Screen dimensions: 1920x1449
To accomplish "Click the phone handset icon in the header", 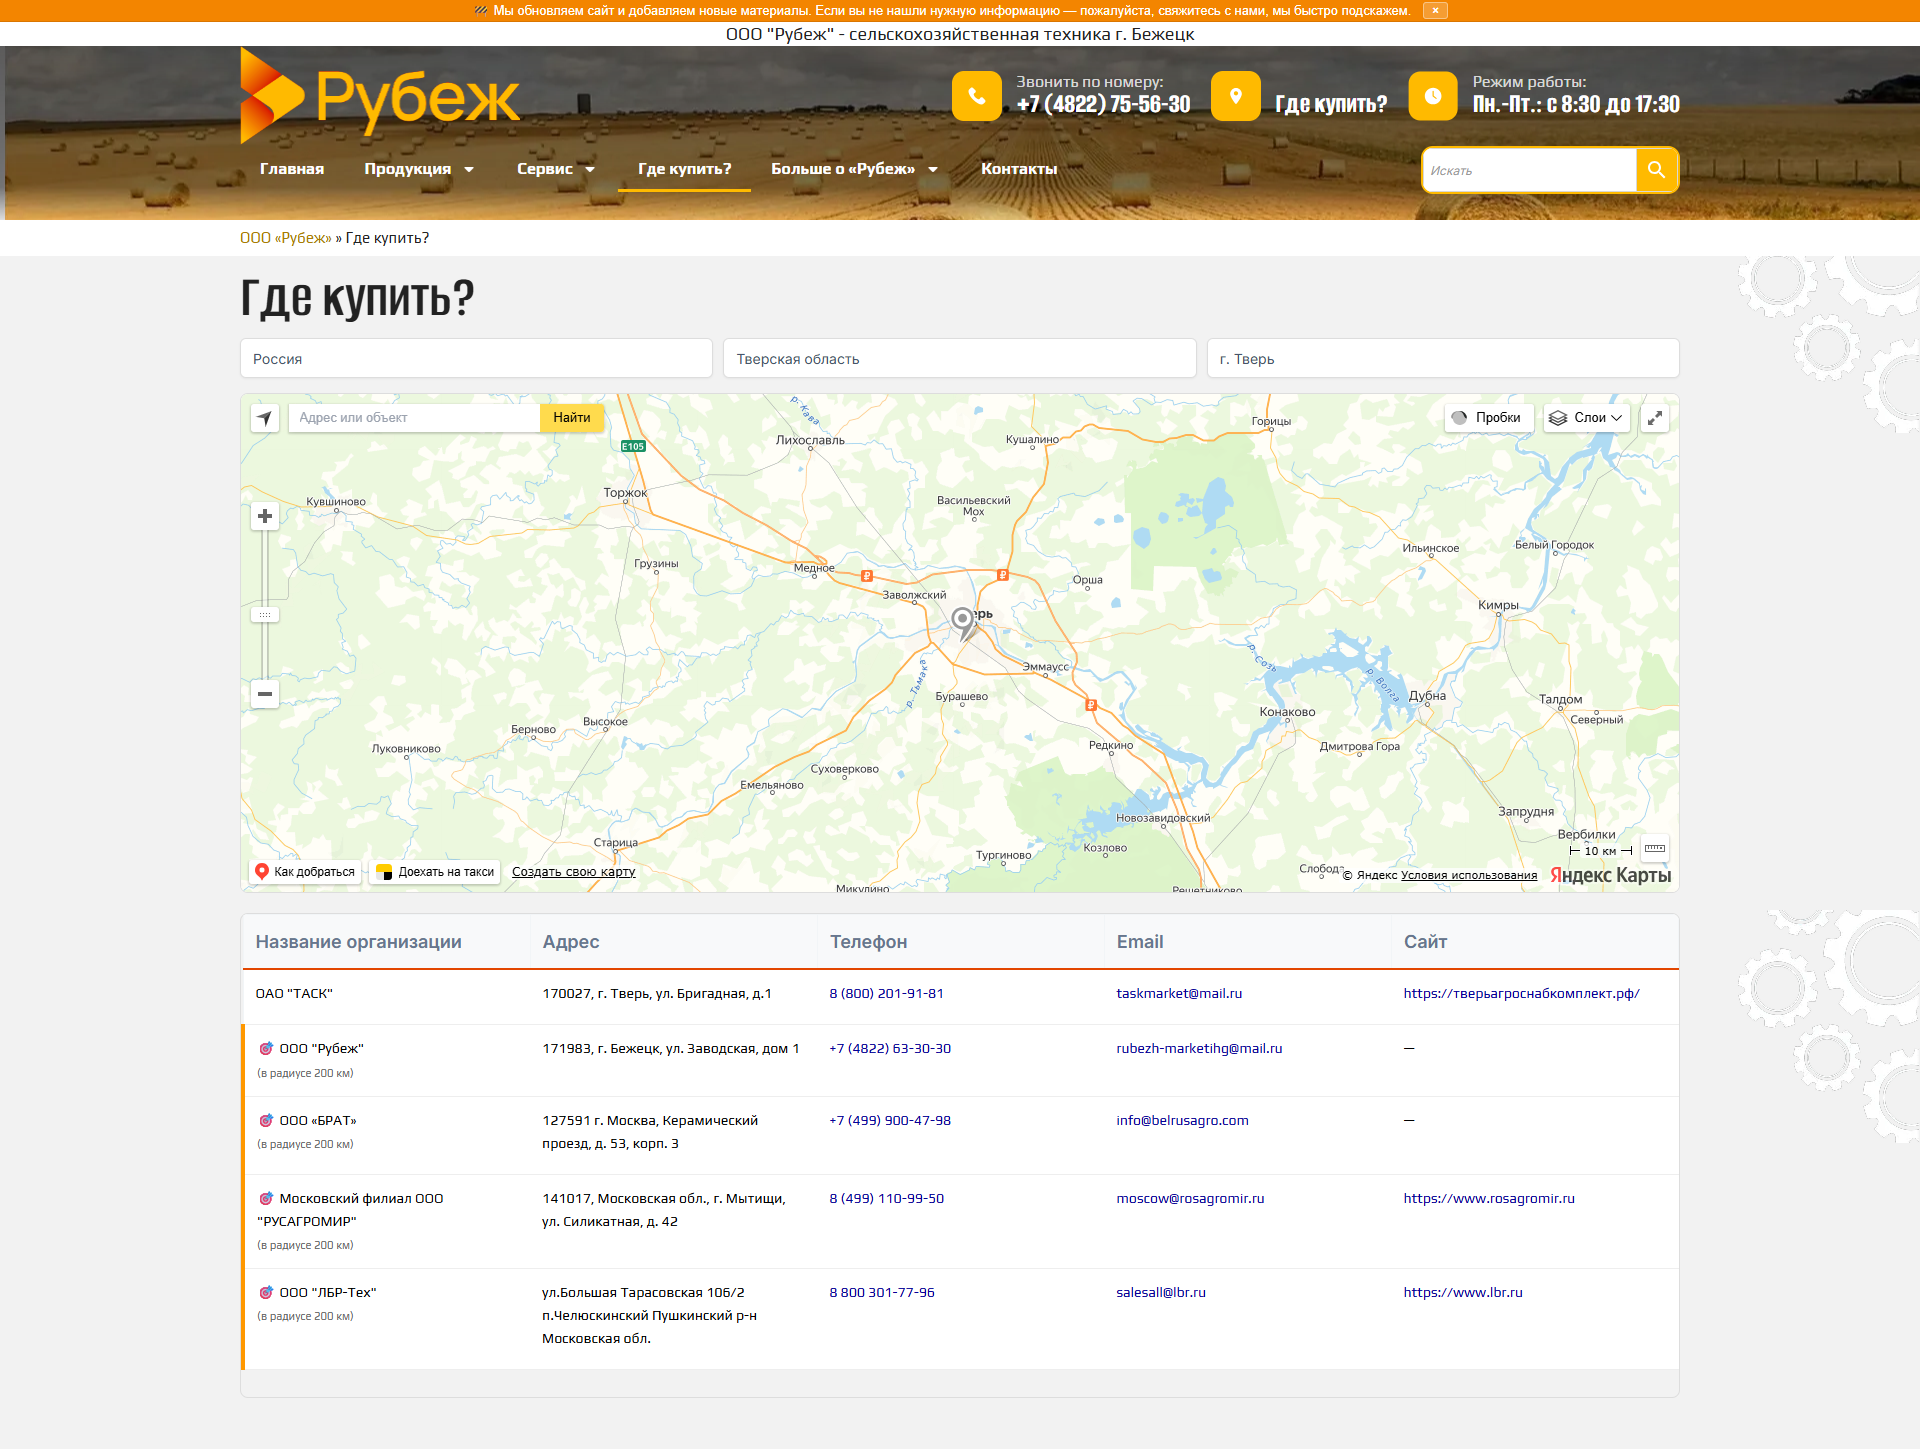I will [977, 95].
